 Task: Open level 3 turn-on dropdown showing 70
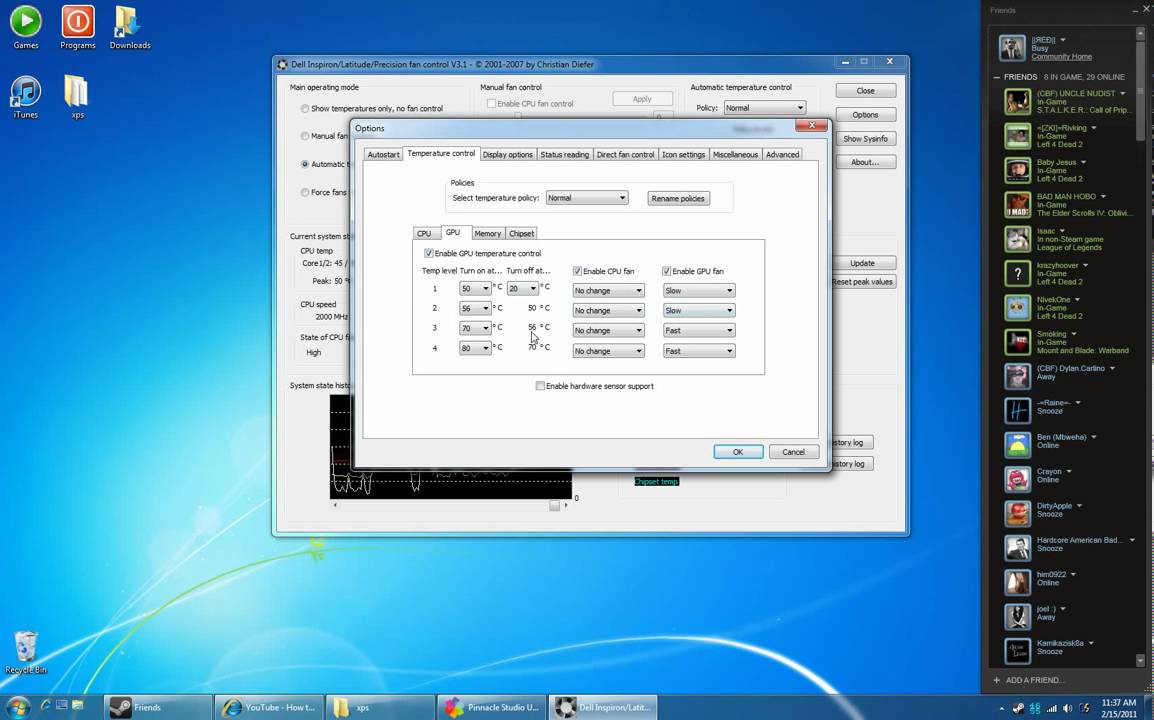(x=475, y=328)
